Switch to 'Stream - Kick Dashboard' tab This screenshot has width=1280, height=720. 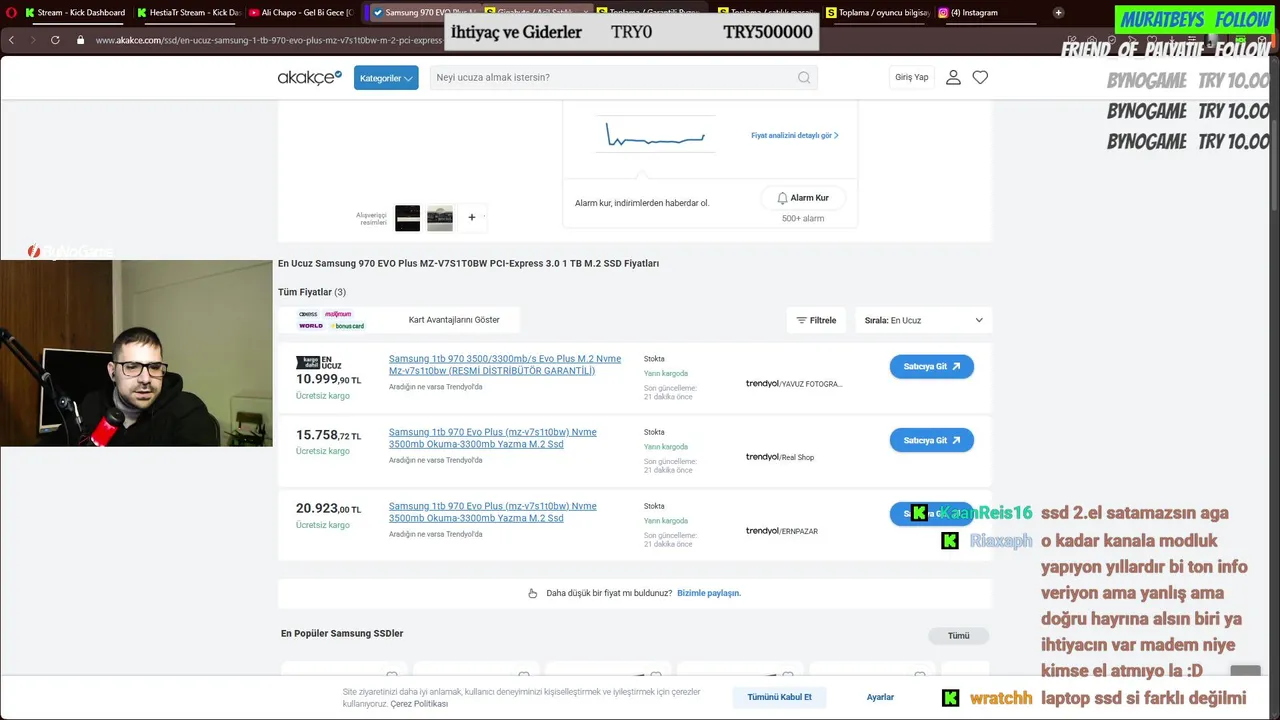pyautogui.click(x=76, y=13)
